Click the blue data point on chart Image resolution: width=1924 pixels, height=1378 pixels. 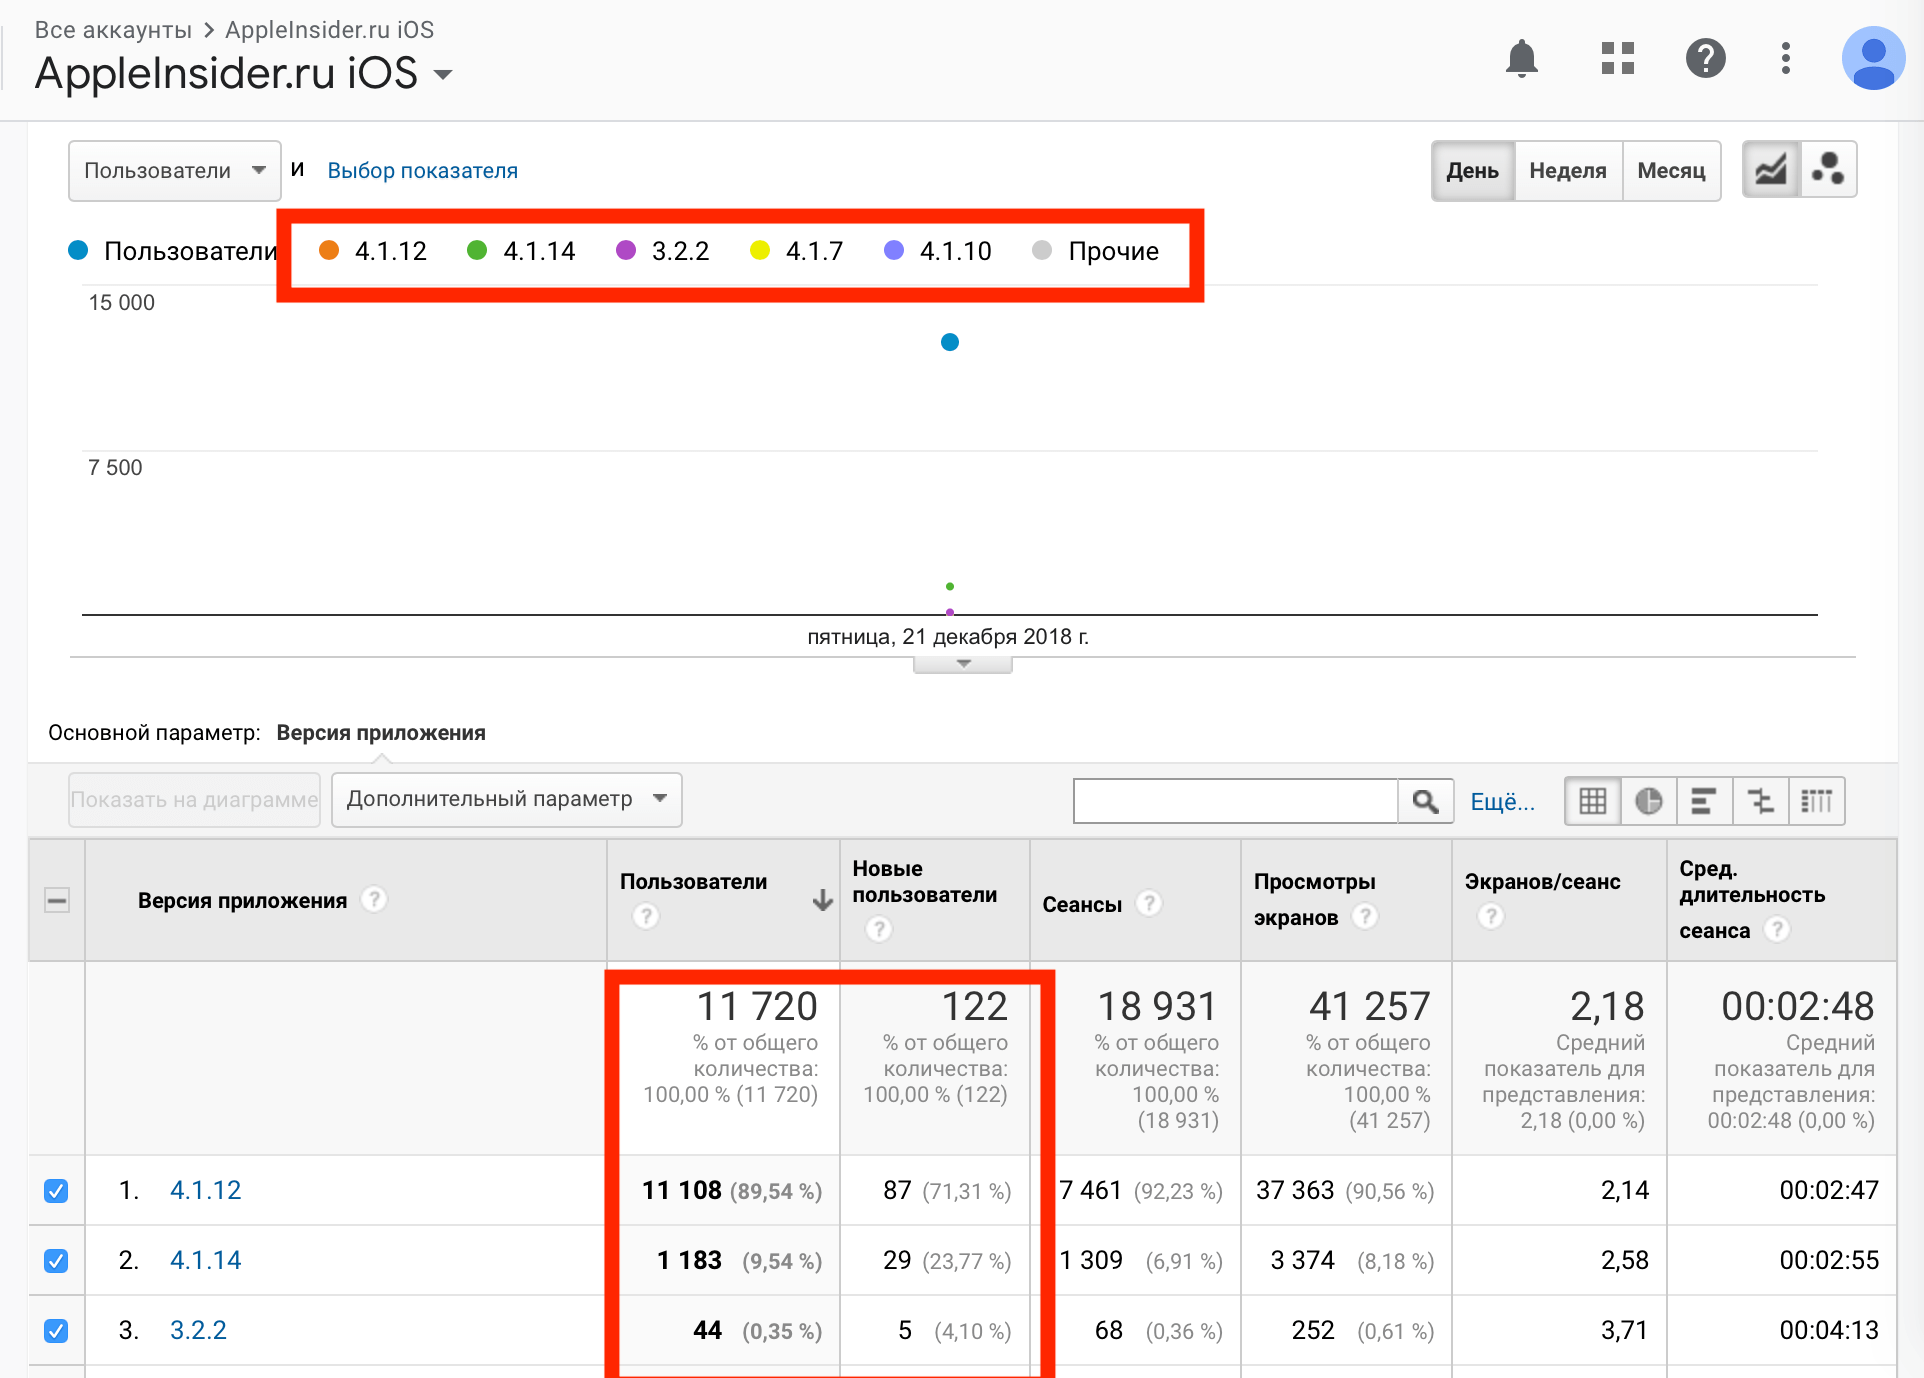[x=950, y=342]
